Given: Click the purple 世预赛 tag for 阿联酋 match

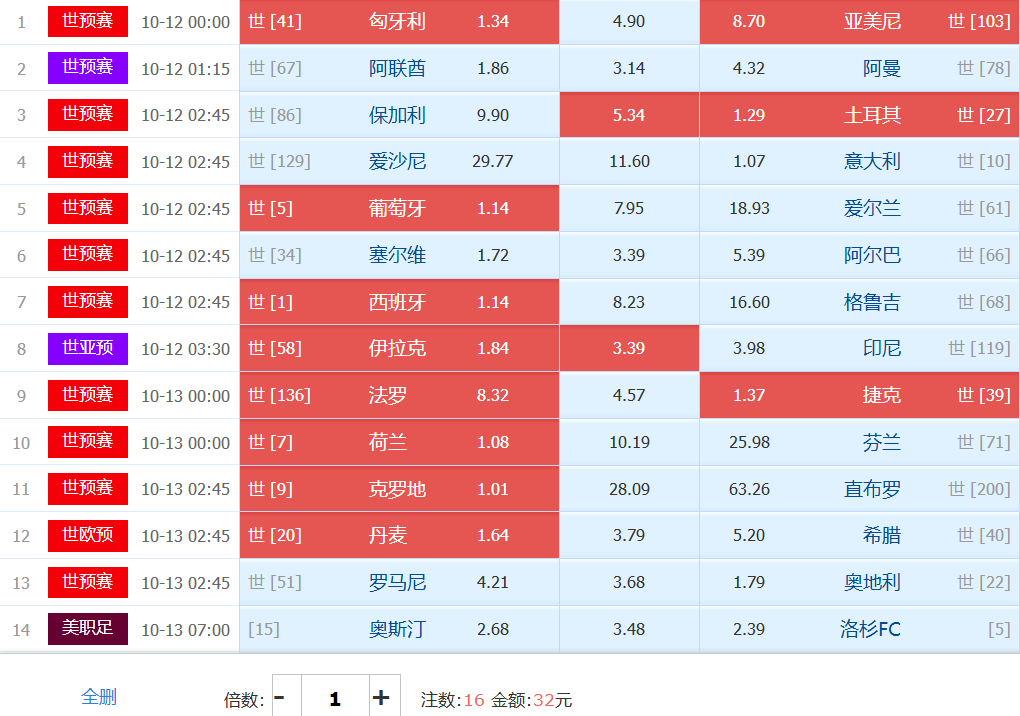Looking at the screenshot, I should [x=88, y=68].
